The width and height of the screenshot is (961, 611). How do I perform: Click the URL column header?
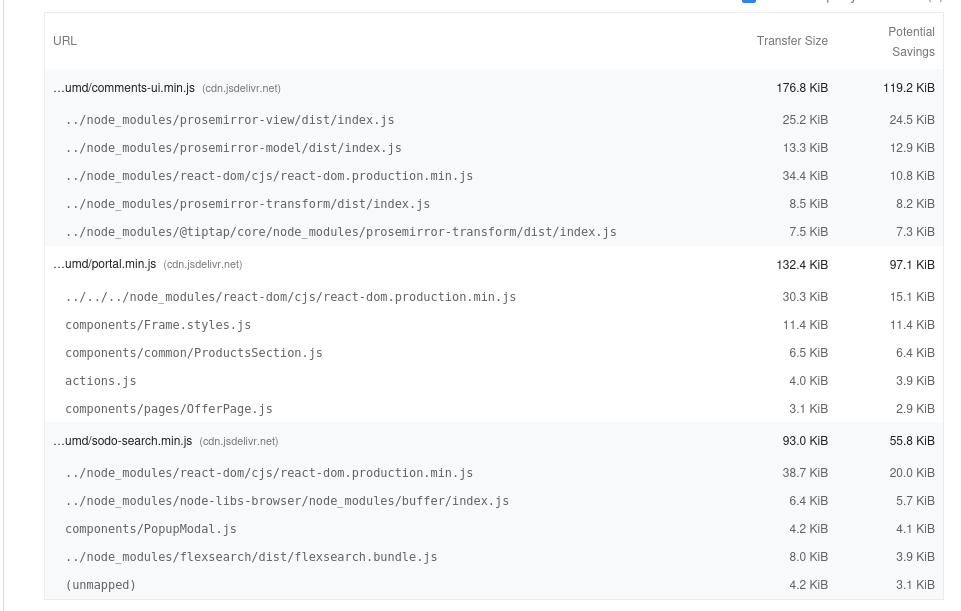point(65,41)
